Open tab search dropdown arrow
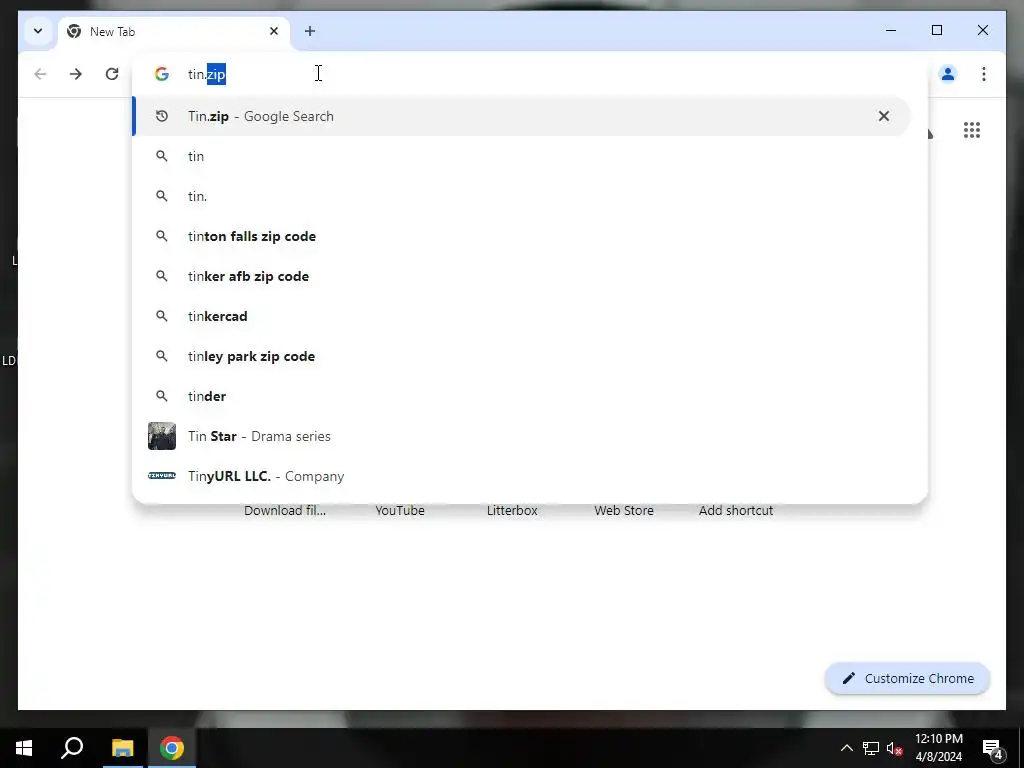This screenshot has height=768, width=1024. point(38,31)
